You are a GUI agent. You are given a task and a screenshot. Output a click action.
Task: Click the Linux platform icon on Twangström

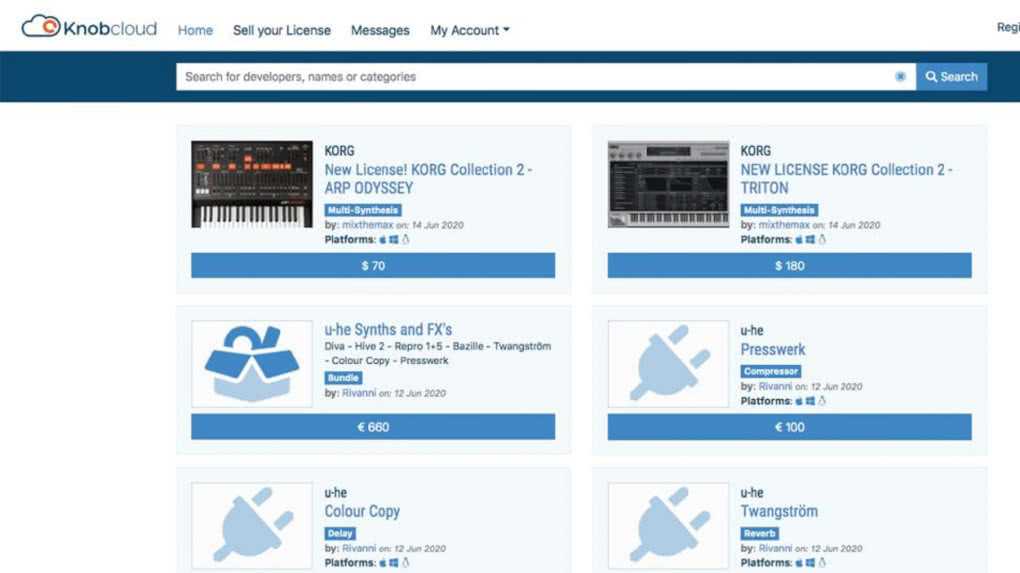(822, 563)
